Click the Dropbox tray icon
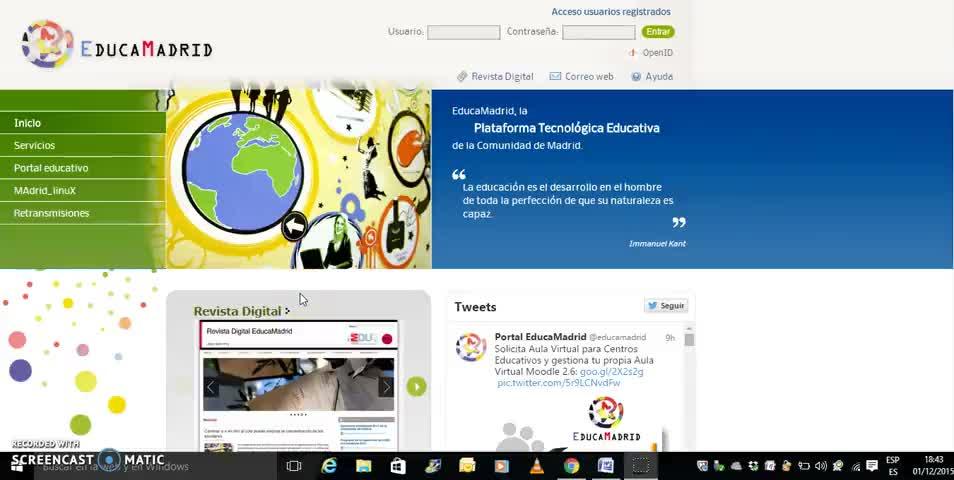This screenshot has width=954, height=480. tap(754, 466)
